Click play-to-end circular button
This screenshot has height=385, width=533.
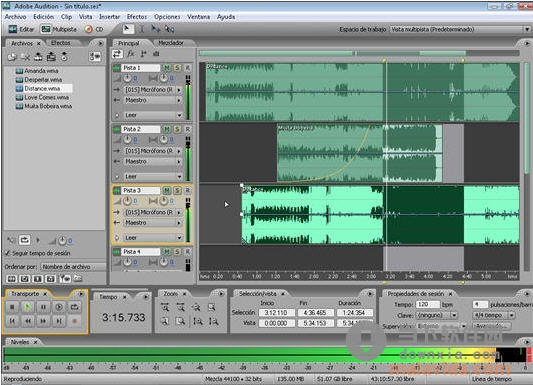click(x=59, y=307)
